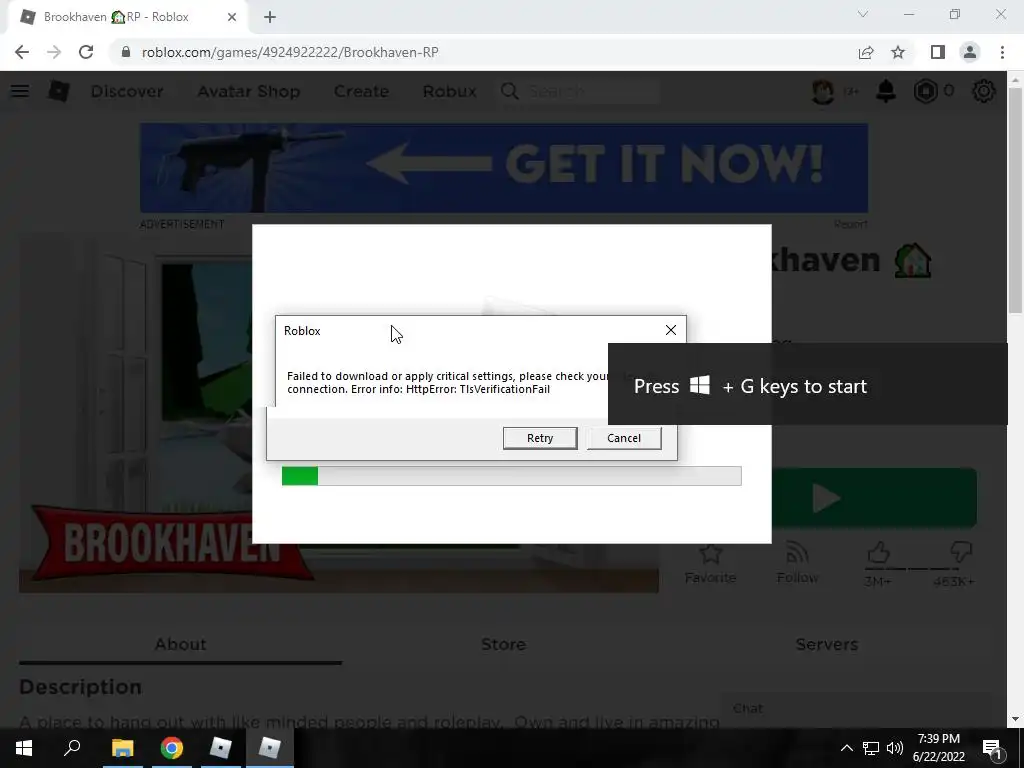The image size is (1024, 768).
Task: Click the Brookhaven game thumbnail image
Action: point(135,415)
